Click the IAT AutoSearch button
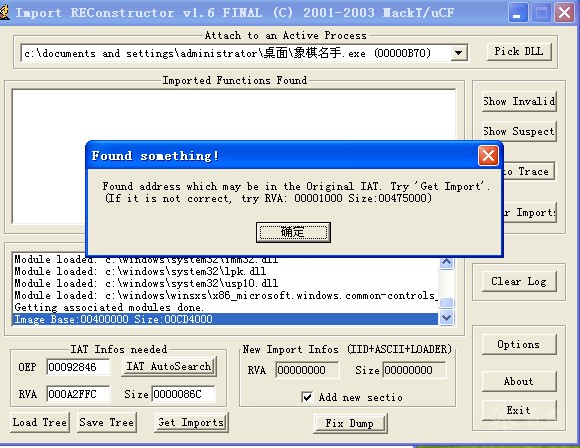 pyautogui.click(x=169, y=367)
